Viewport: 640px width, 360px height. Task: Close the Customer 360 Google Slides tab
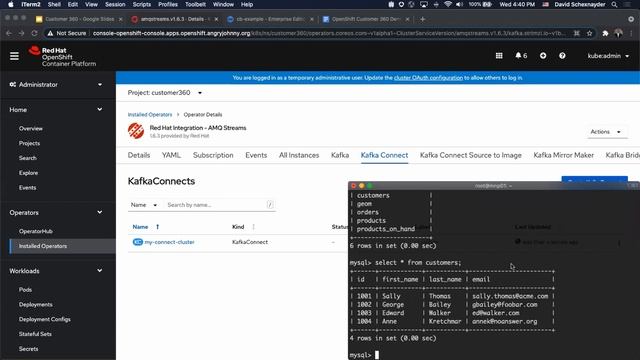120,19
